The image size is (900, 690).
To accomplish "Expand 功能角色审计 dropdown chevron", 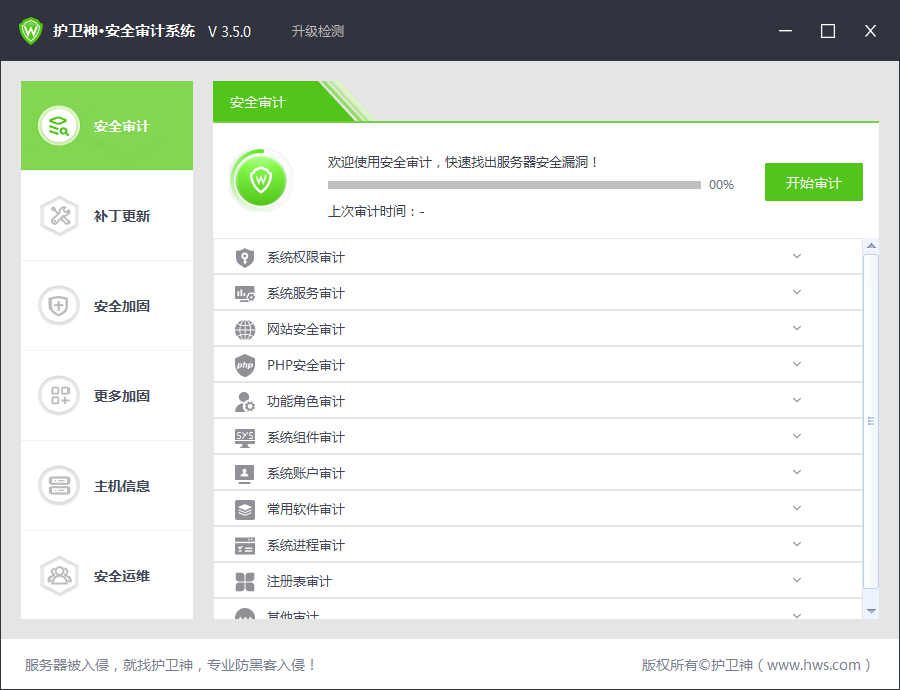I will [x=797, y=400].
